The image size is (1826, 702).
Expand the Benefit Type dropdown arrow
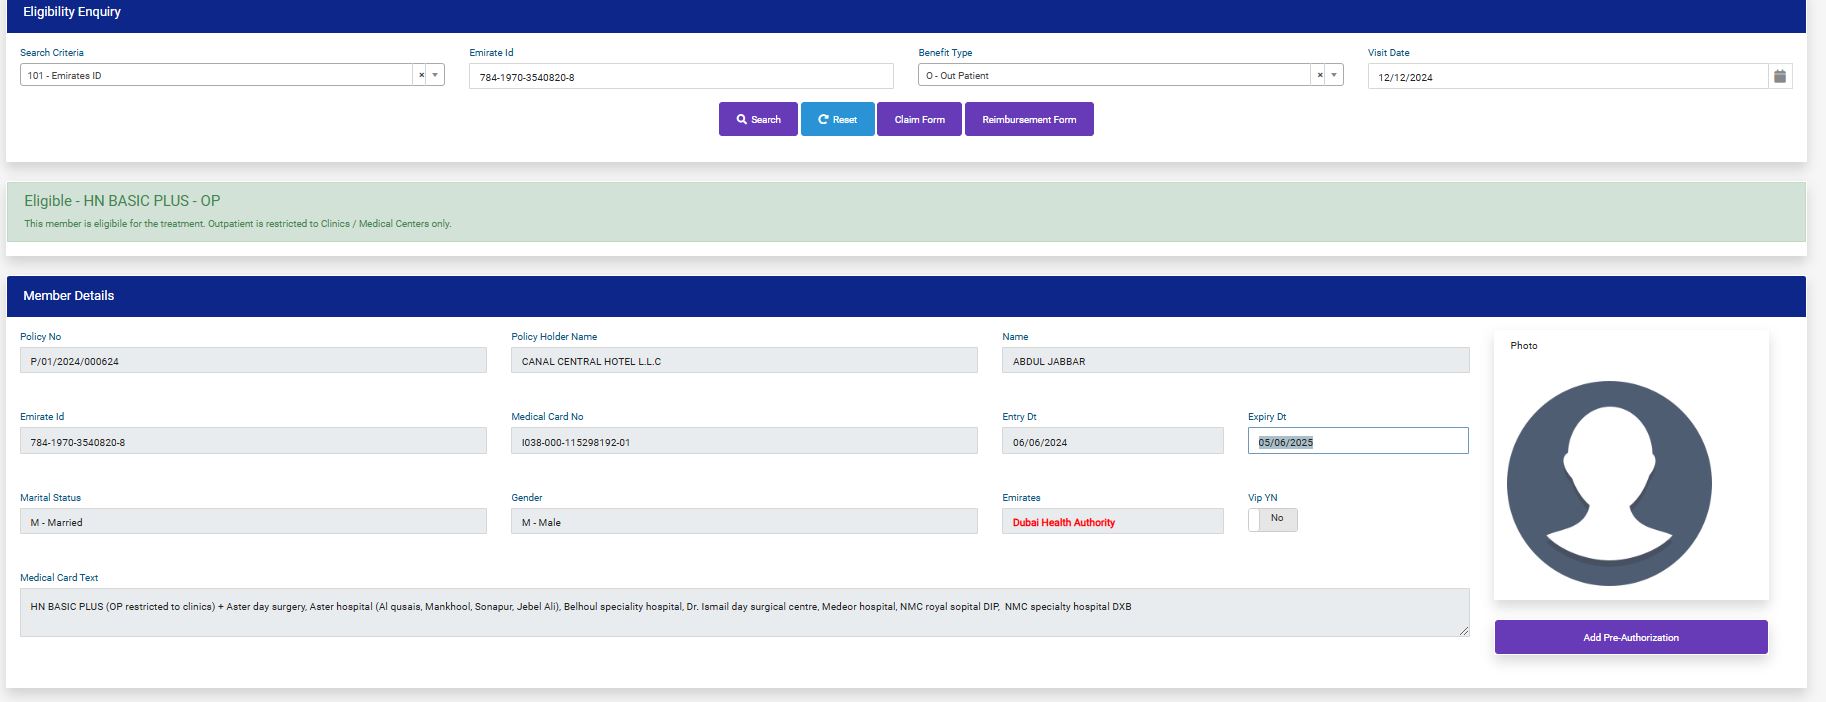[1333, 75]
